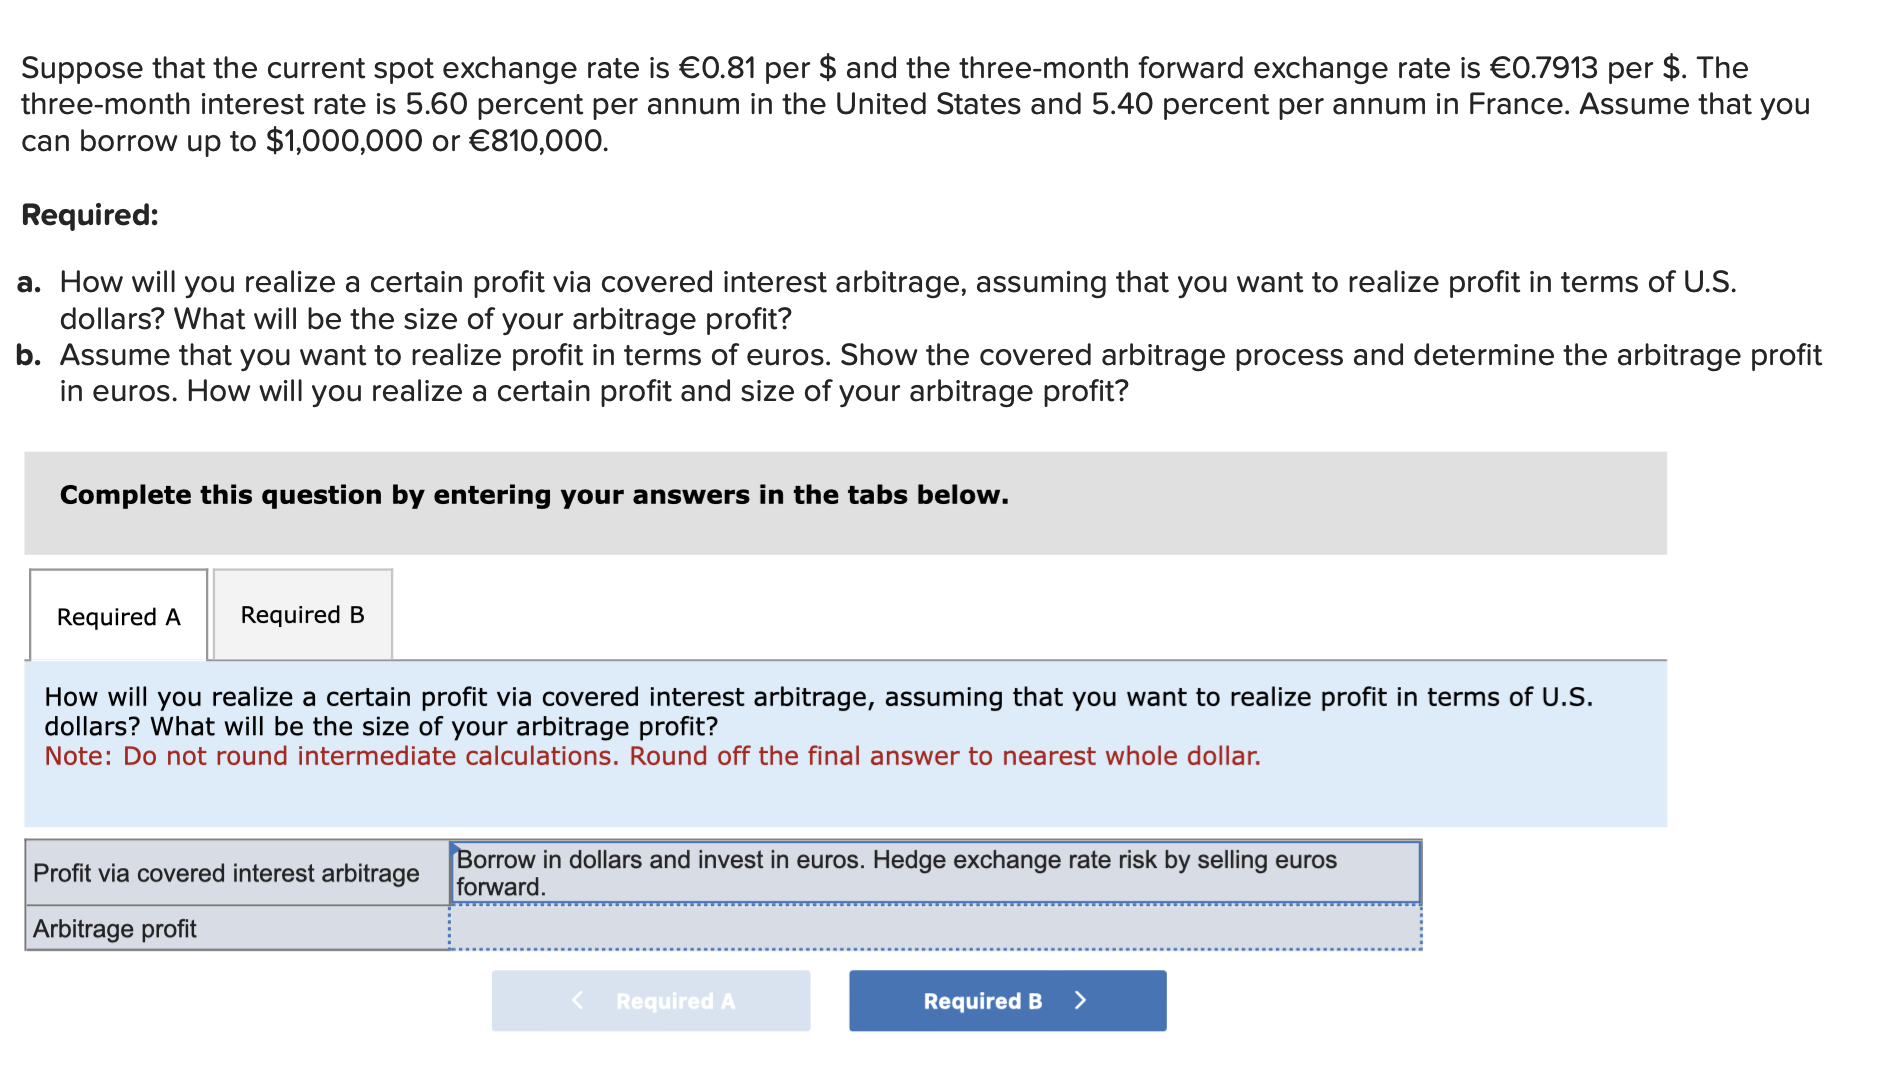Click the forward chevron on Required B button
The height and width of the screenshot is (1078, 1902).
1080,1000
